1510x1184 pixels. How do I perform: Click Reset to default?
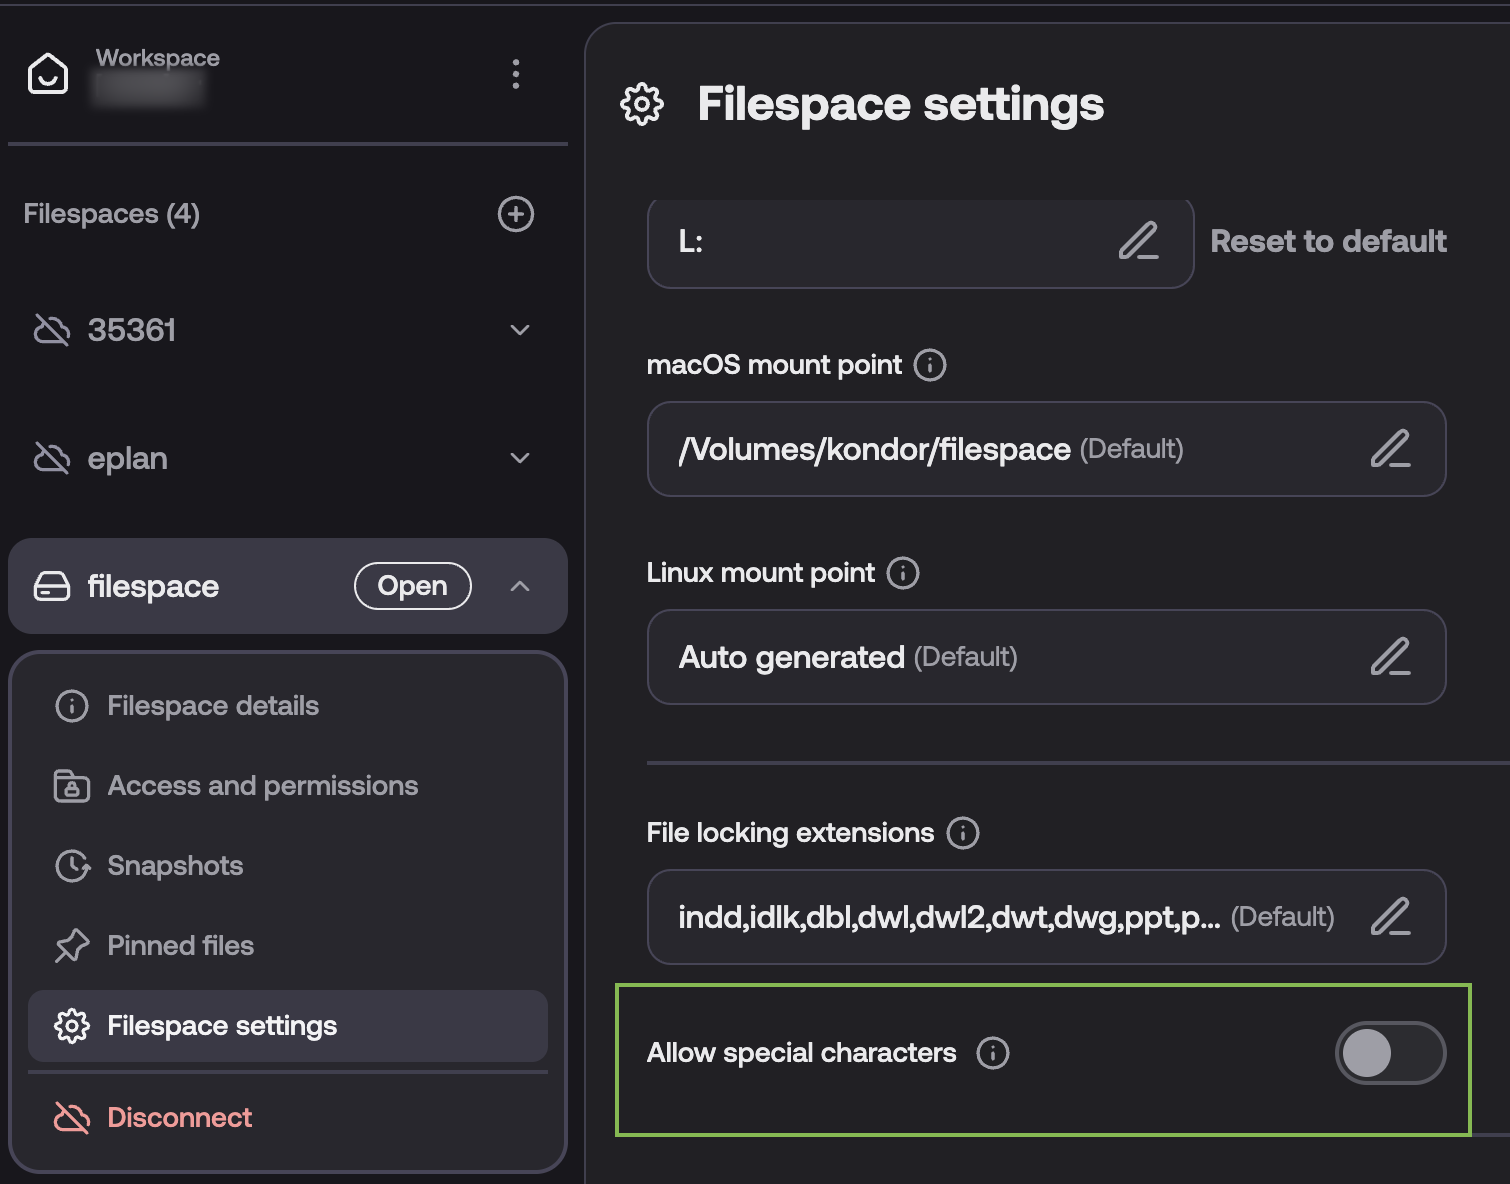coord(1328,241)
